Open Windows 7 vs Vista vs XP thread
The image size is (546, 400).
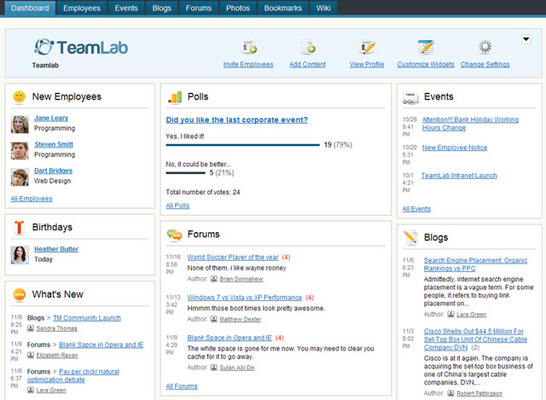244,298
